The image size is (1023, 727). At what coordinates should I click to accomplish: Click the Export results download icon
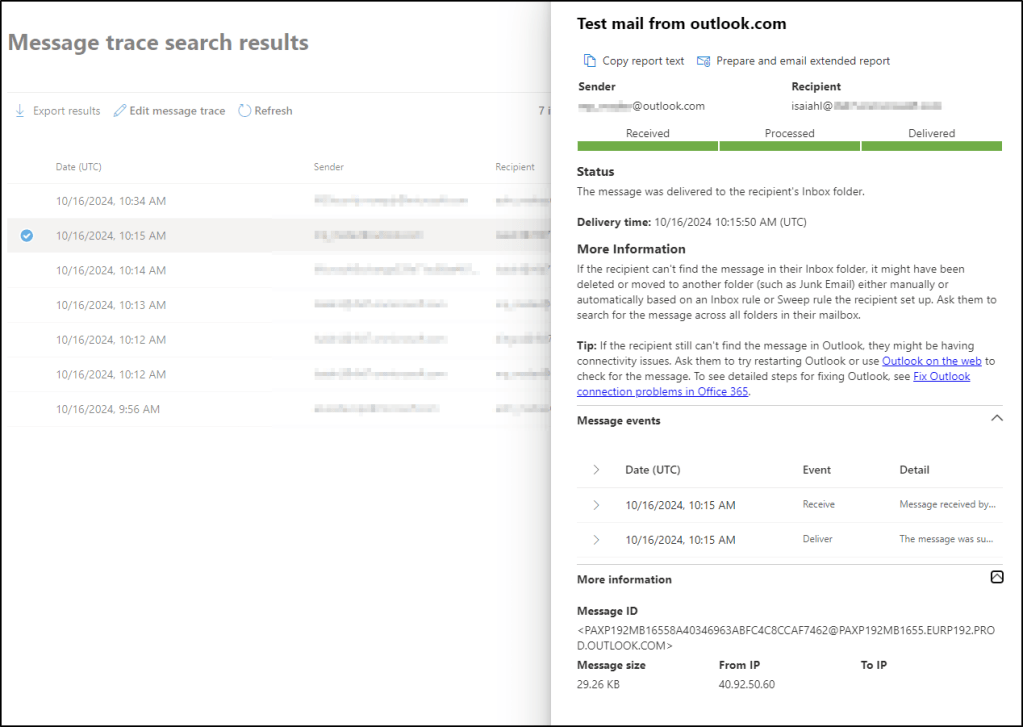20,111
